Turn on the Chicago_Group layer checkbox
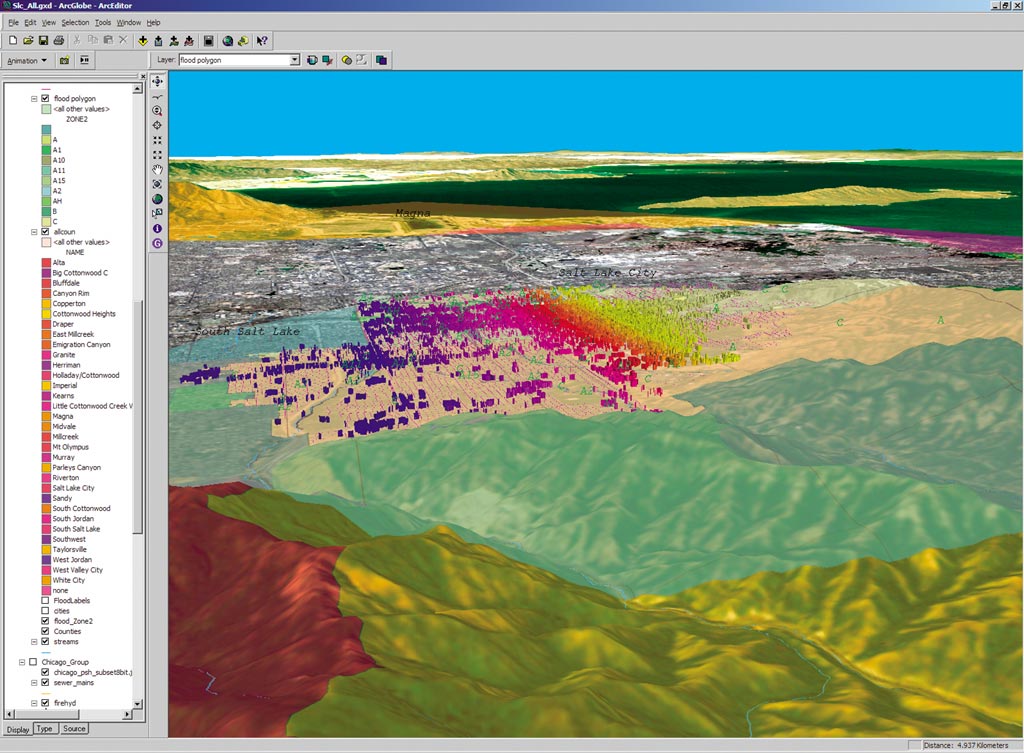1024x753 pixels. (33, 662)
